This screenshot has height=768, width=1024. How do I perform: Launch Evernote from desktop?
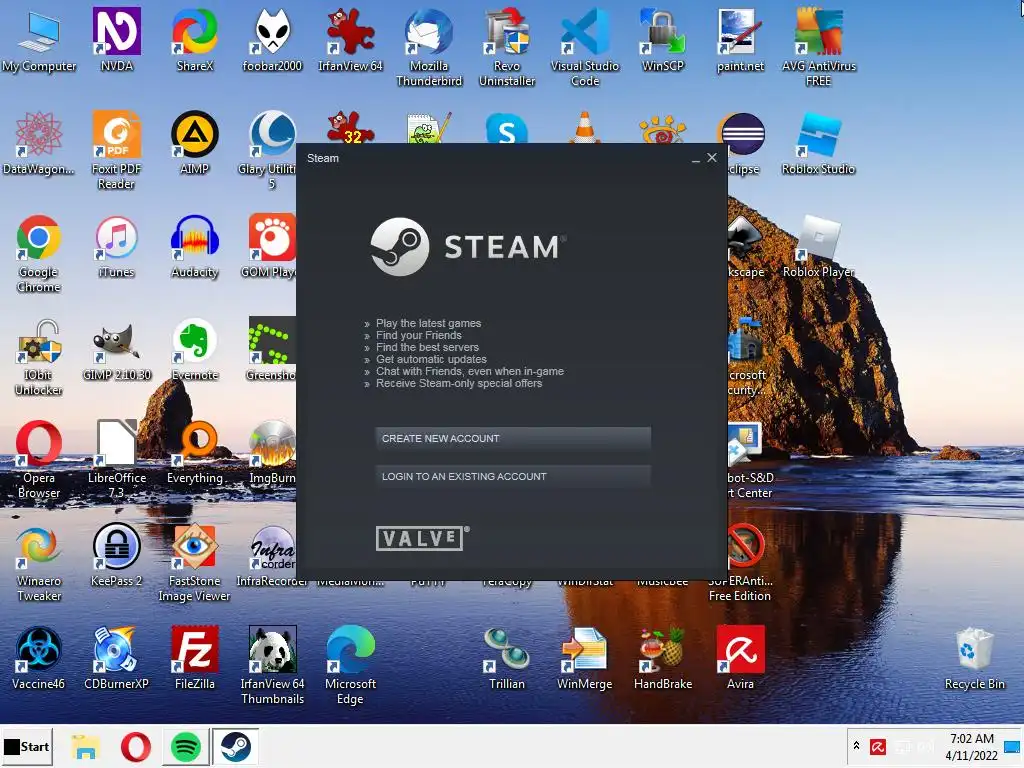coord(195,350)
